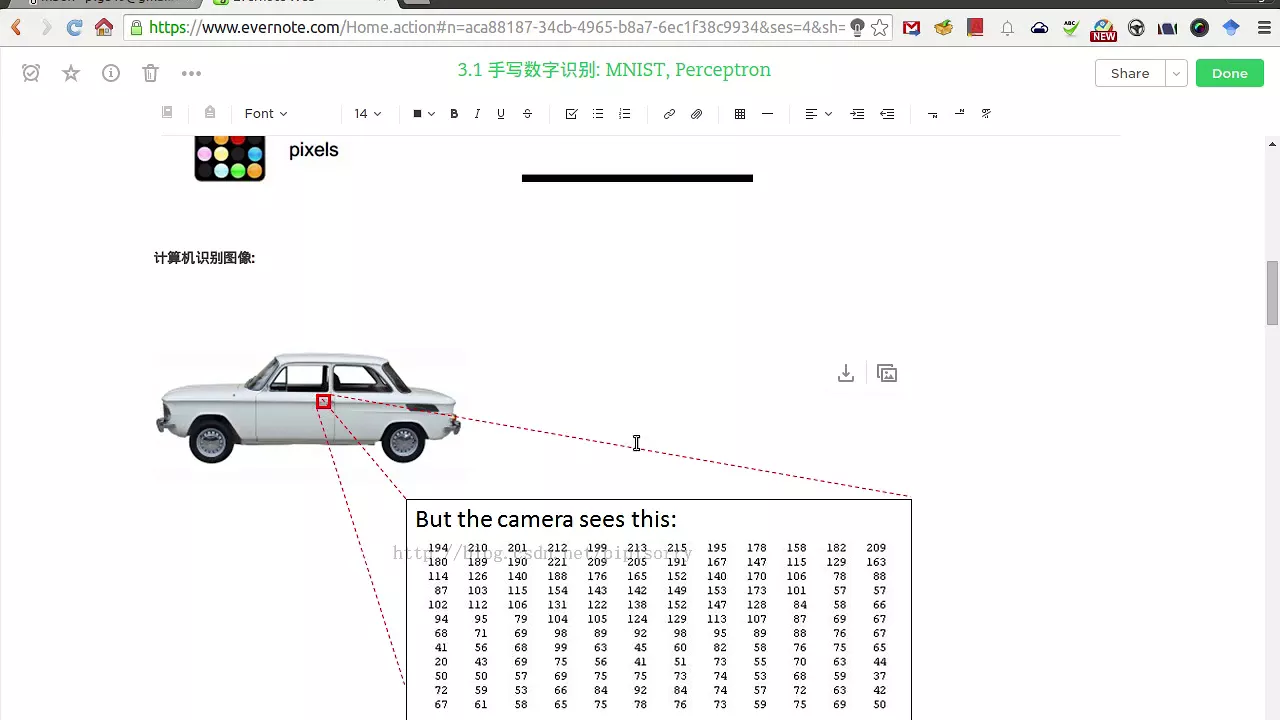This screenshot has width=1280, height=720.
Task: Click the browser back arrow
Action: (16, 28)
